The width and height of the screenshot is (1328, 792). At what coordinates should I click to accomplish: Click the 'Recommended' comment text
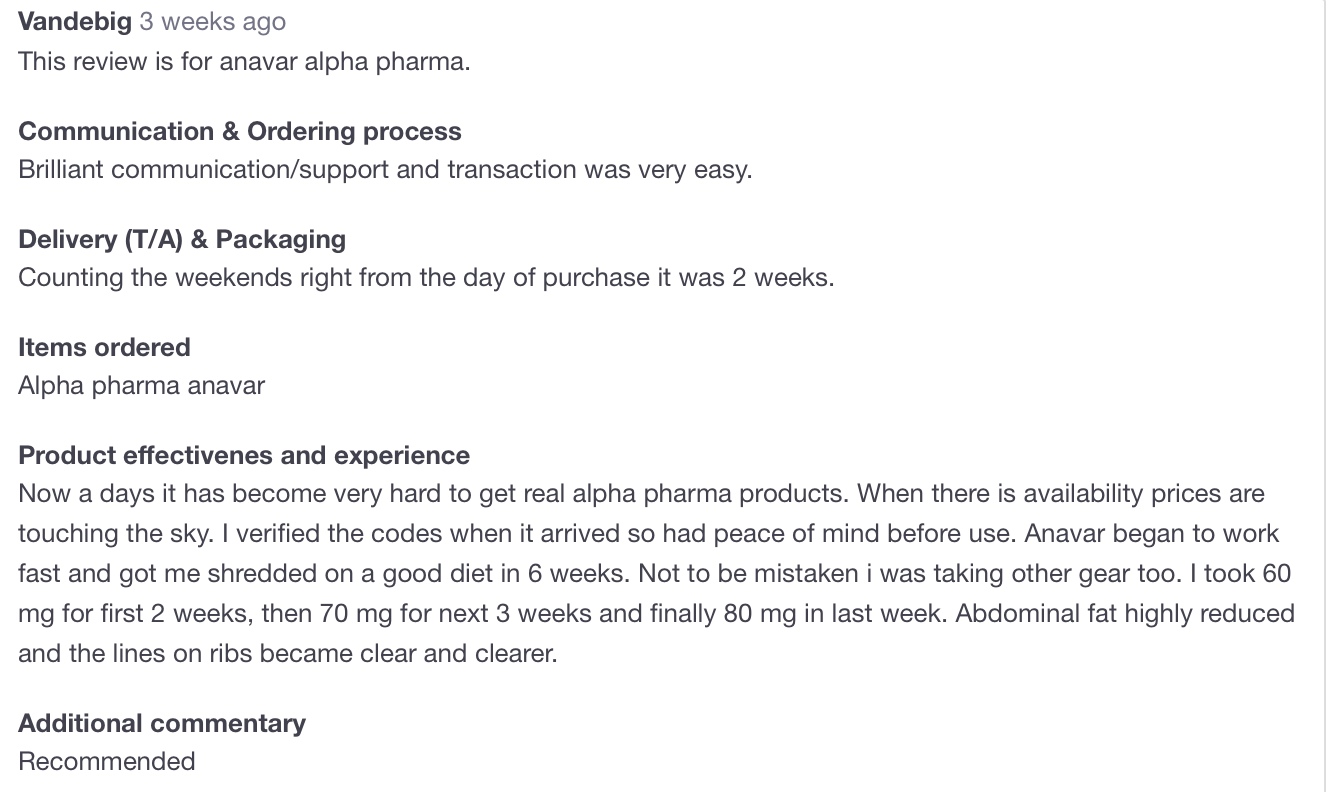point(107,762)
